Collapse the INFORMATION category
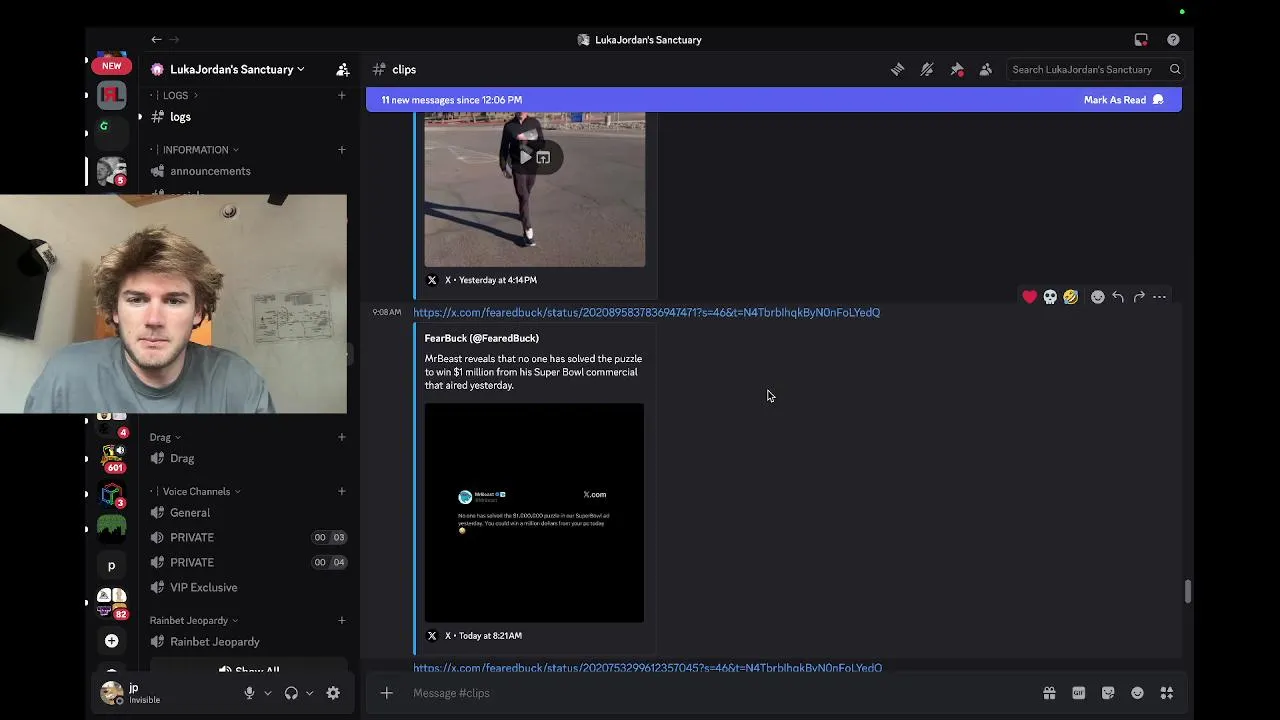 click(201, 150)
